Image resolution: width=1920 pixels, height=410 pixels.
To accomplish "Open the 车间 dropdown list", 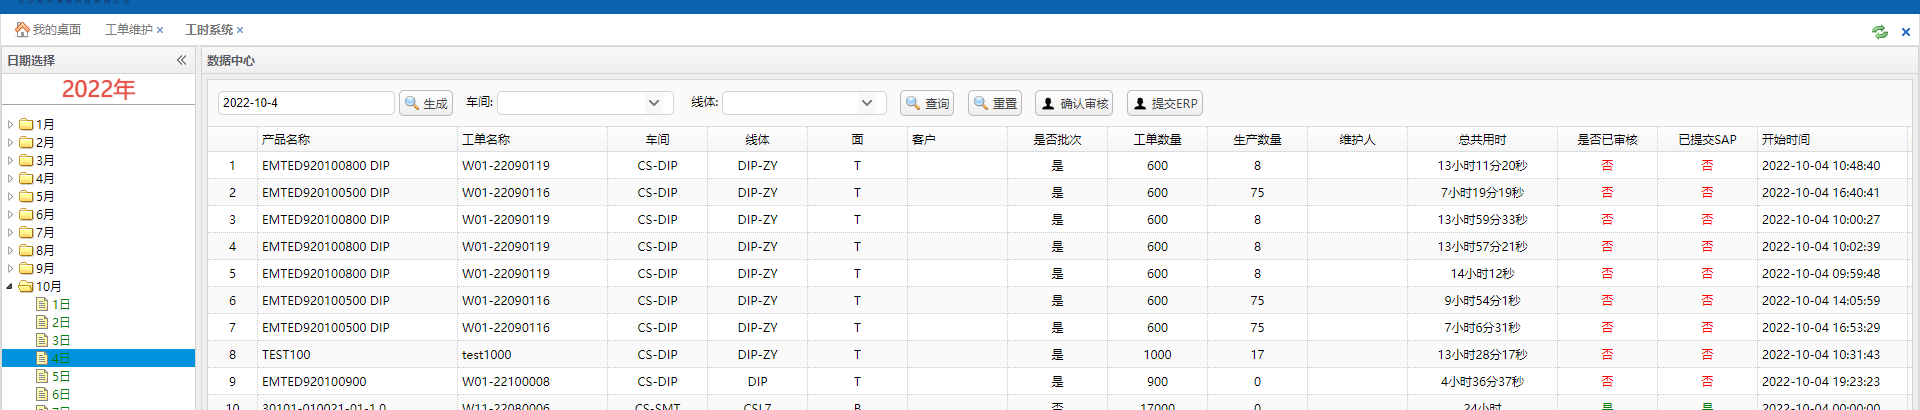I will pyautogui.click(x=653, y=103).
